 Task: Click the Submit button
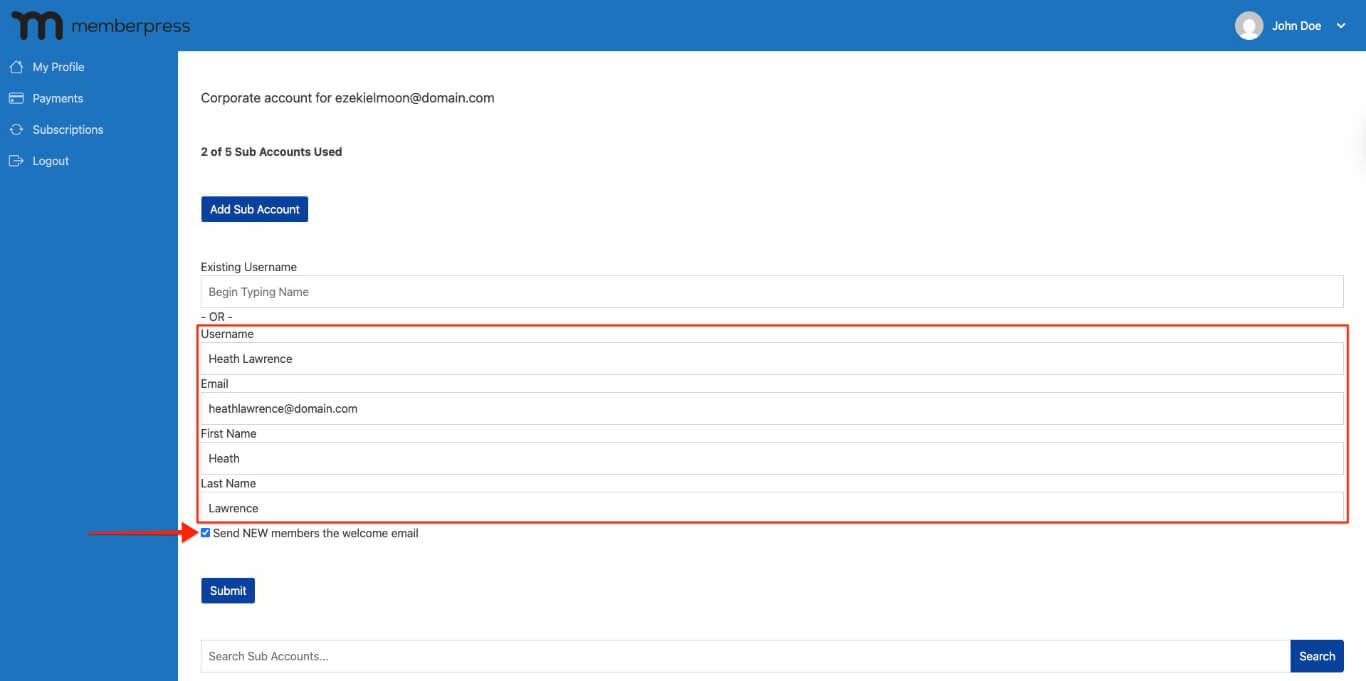(227, 590)
